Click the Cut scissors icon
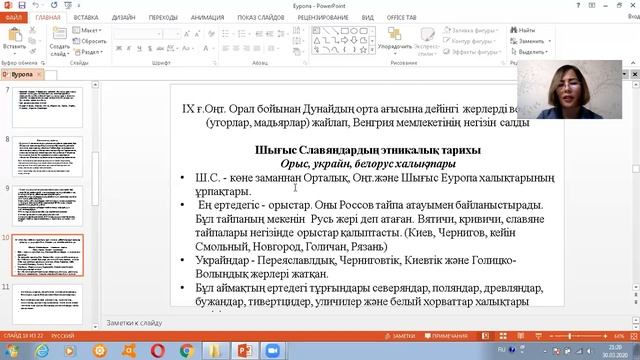This screenshot has width=640, height=360. 33,30
